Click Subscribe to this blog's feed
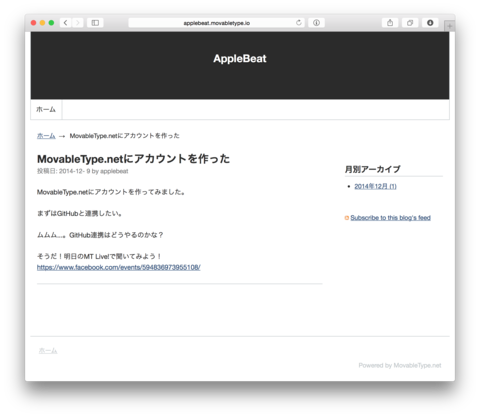Image resolution: width=480 pixels, height=417 pixels. pyautogui.click(x=390, y=218)
